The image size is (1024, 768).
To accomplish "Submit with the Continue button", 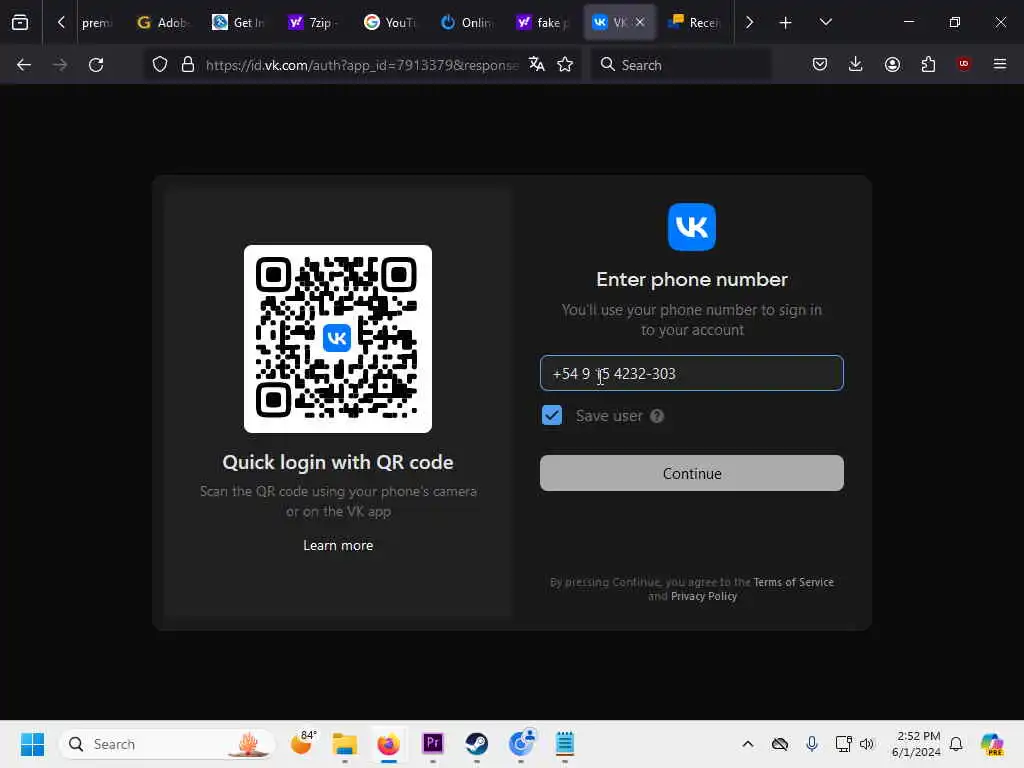I will coord(692,473).
